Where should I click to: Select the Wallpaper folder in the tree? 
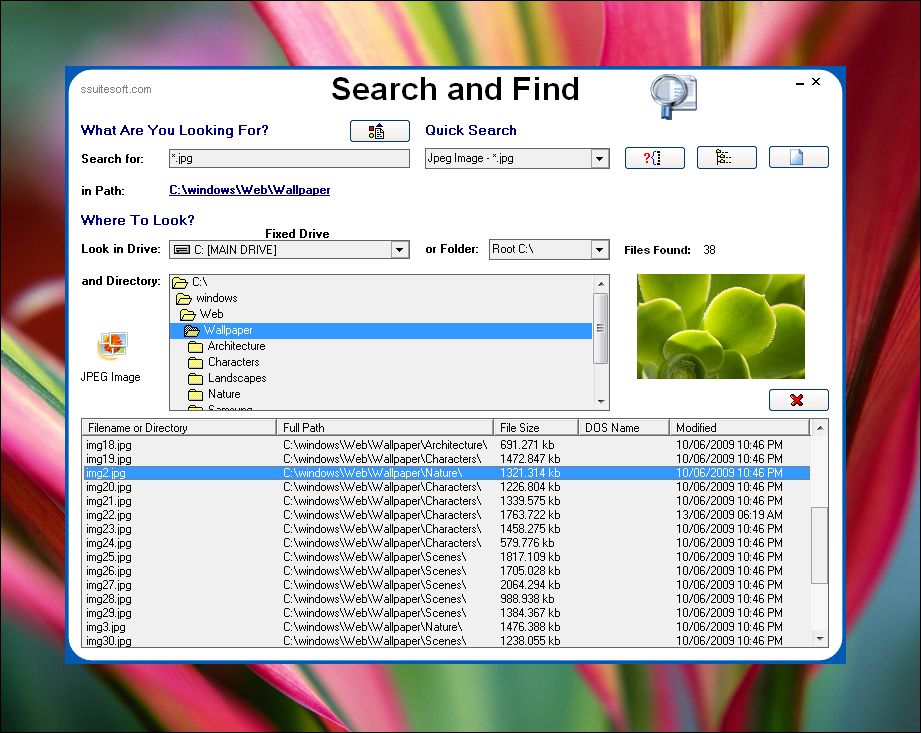tap(231, 330)
